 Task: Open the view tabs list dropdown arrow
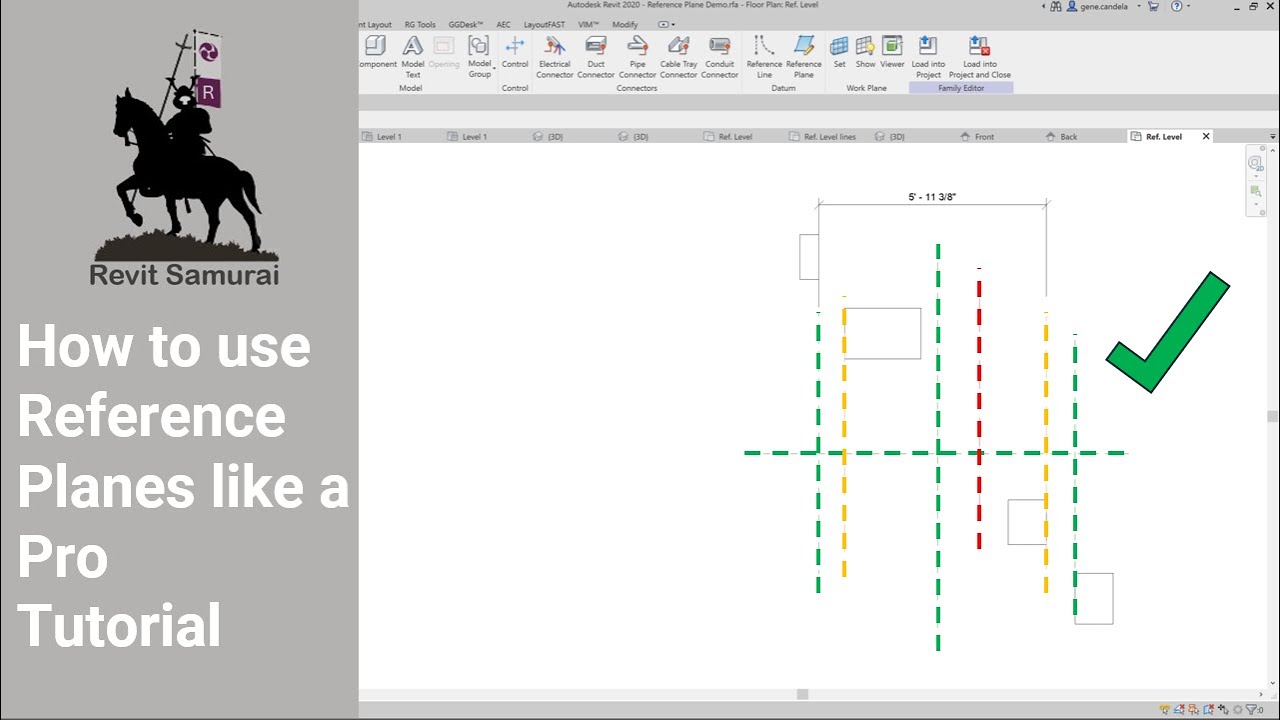[x=1273, y=137]
